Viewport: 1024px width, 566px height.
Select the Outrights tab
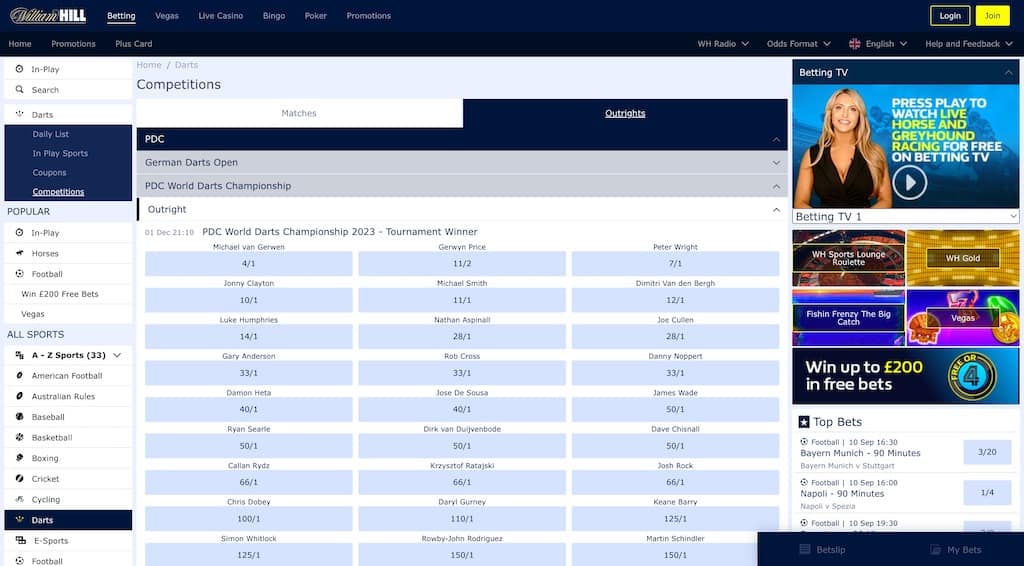pos(625,113)
